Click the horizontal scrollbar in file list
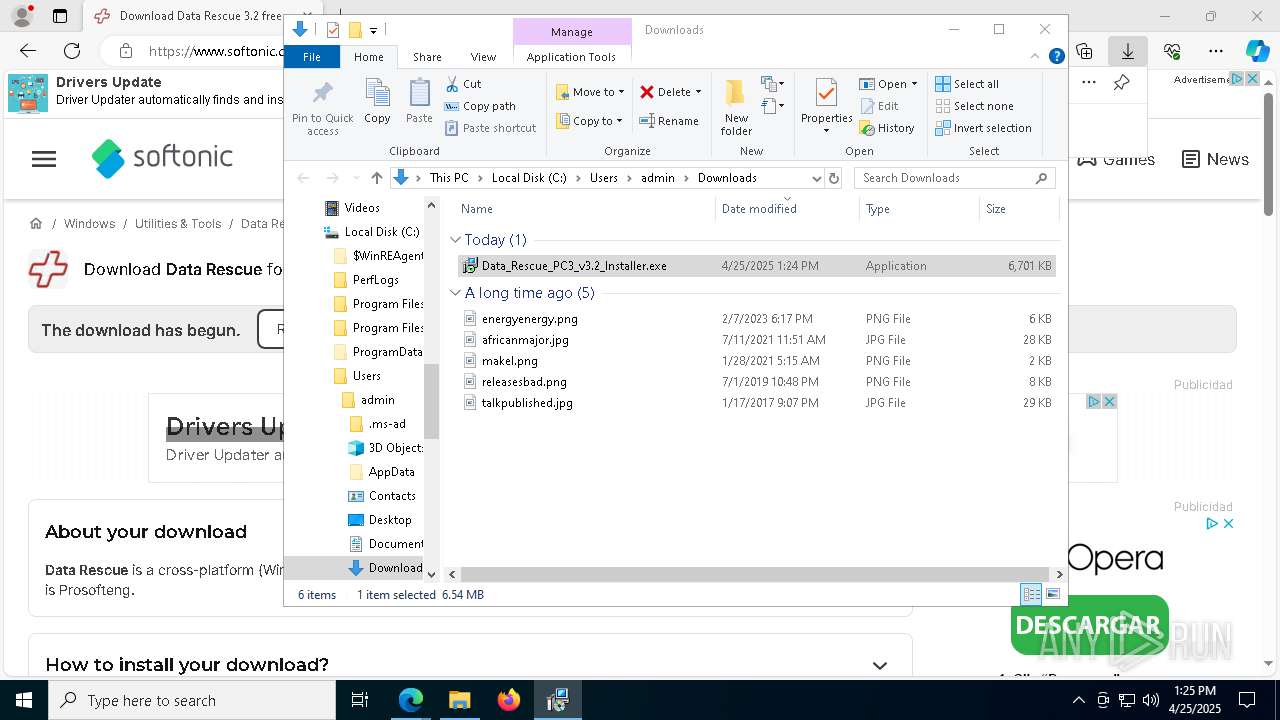 pos(756,575)
